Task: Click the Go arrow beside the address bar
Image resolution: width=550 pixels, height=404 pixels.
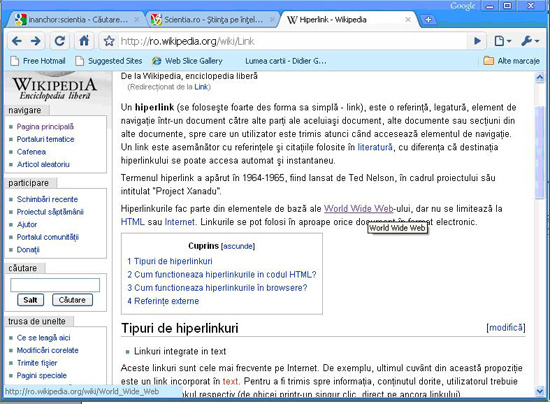Action: tap(477, 41)
